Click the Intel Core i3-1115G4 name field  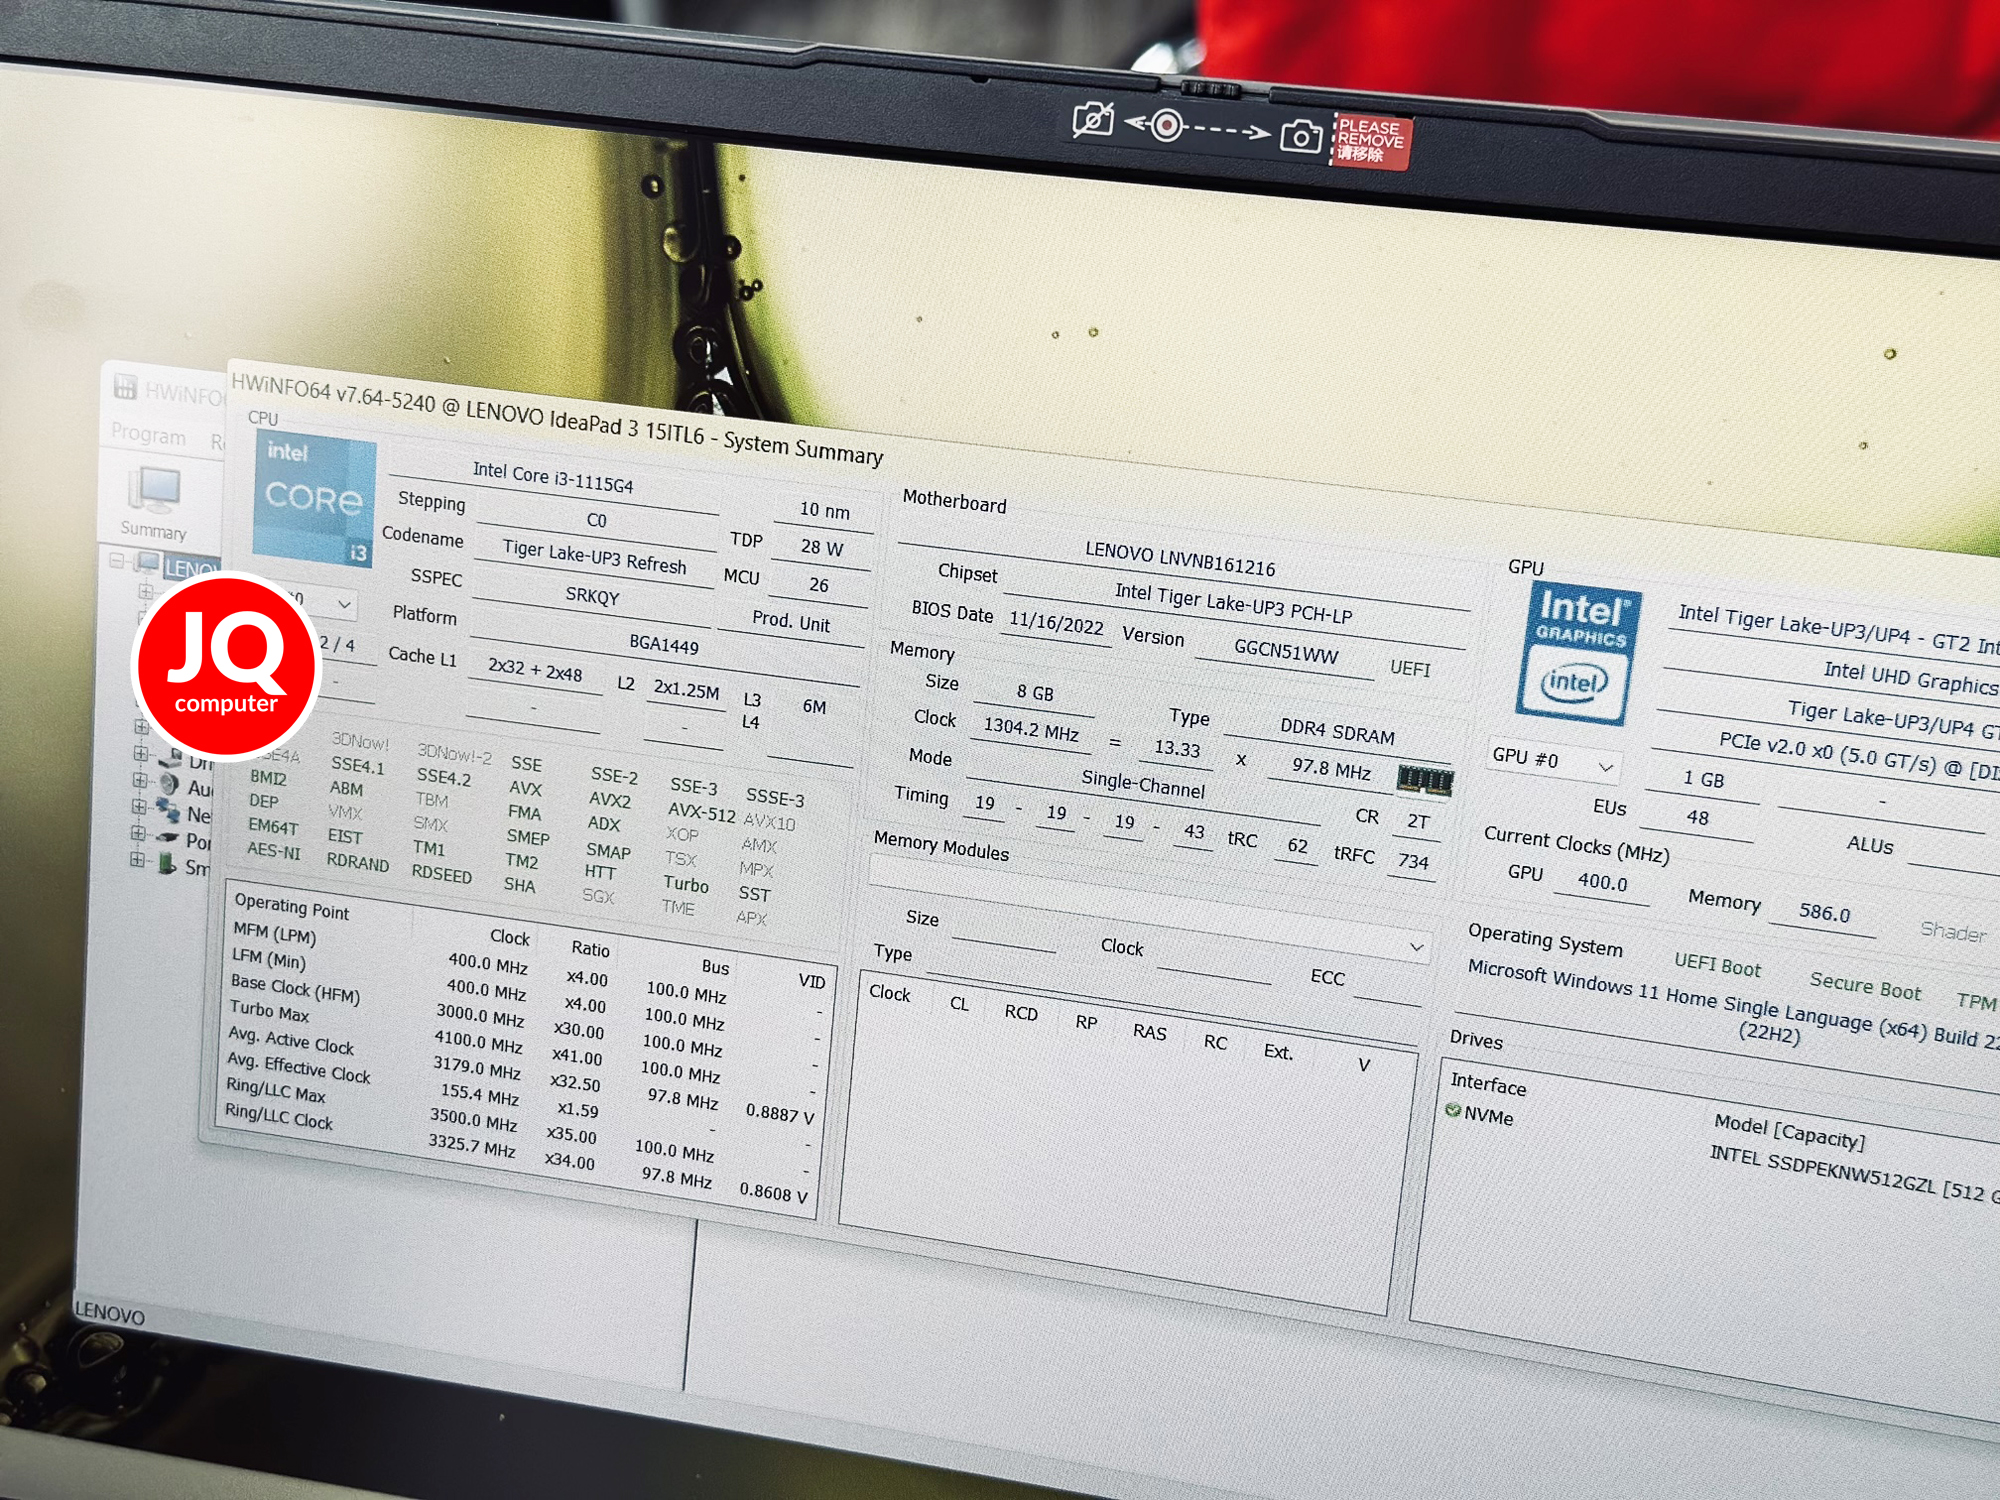[553, 477]
